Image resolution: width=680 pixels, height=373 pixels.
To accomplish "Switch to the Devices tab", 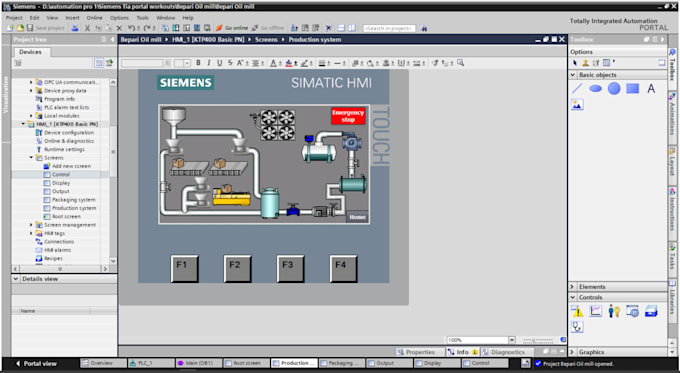I will pos(30,52).
